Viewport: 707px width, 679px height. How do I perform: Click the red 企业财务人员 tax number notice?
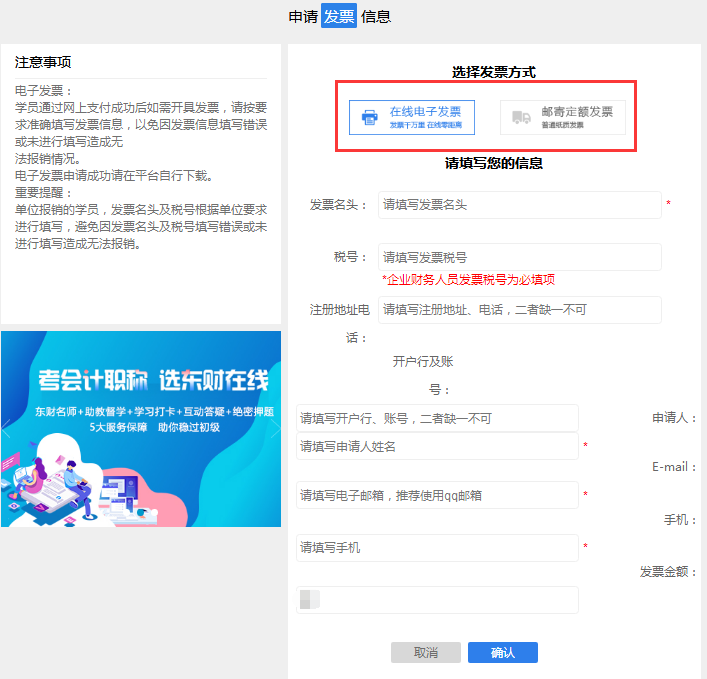click(468, 280)
